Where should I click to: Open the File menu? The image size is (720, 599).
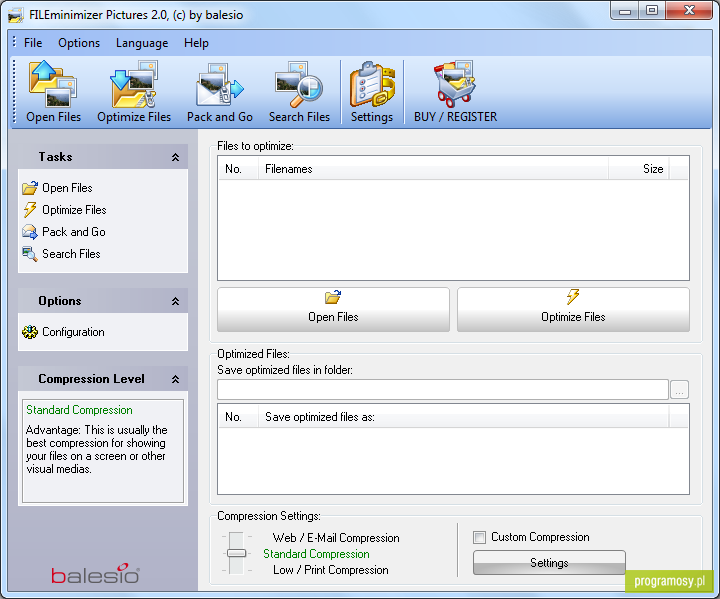click(x=33, y=43)
